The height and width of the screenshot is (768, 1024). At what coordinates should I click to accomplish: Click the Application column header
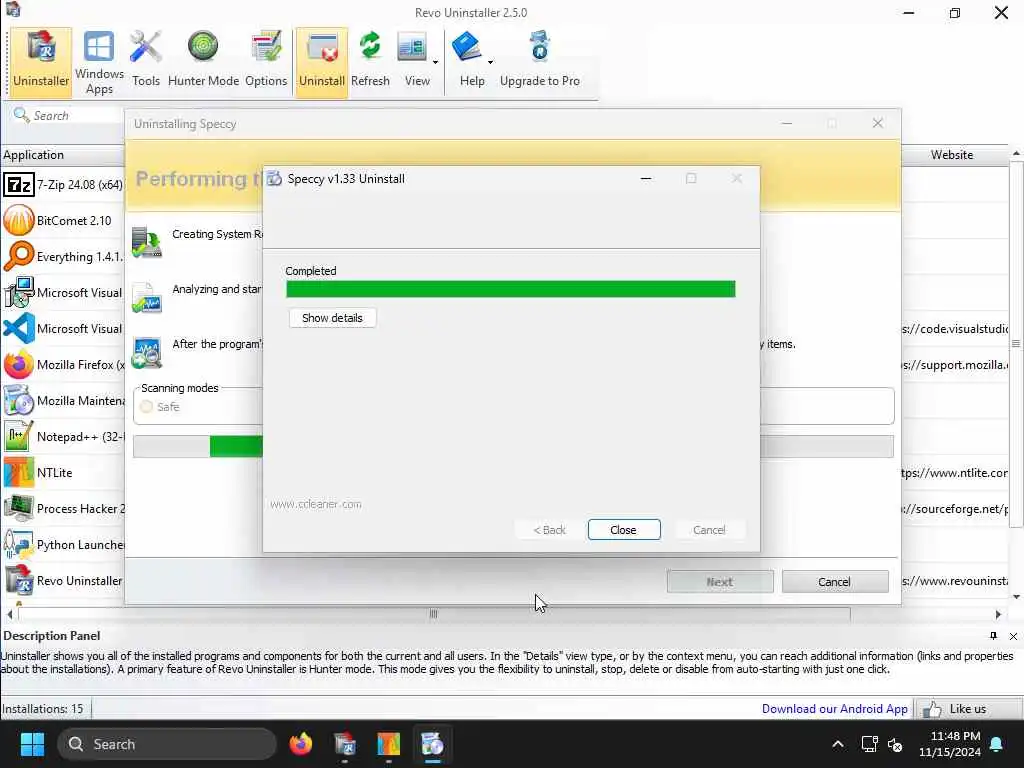(x=63, y=155)
